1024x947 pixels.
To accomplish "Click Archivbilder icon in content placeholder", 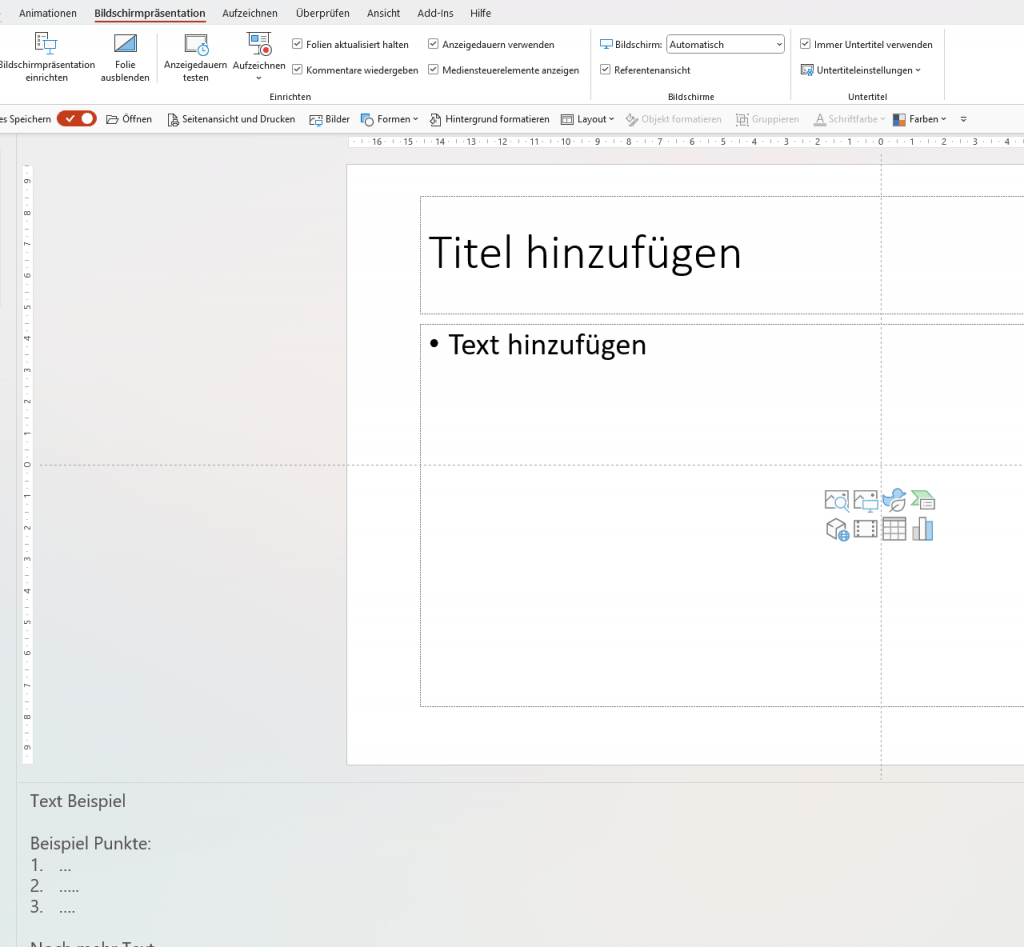I will 837,500.
